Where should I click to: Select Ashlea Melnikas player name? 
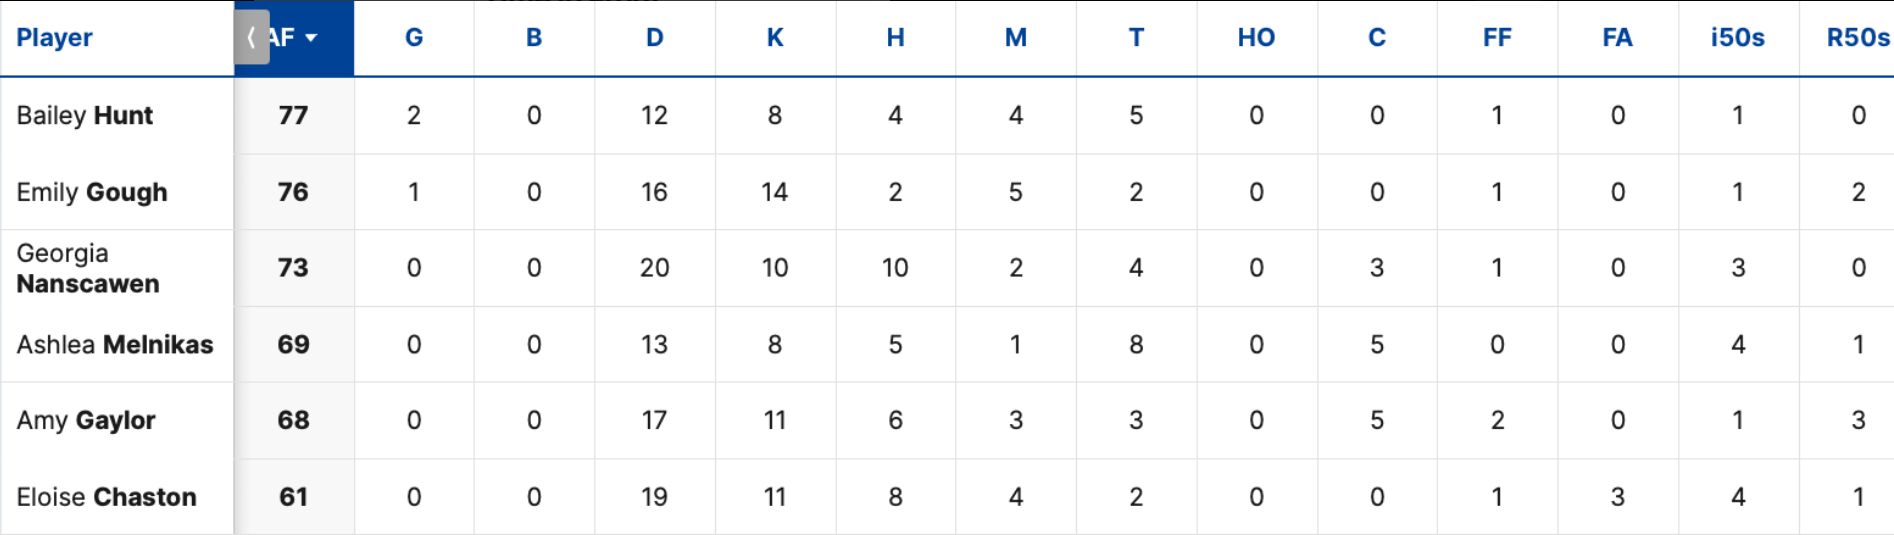pos(115,344)
